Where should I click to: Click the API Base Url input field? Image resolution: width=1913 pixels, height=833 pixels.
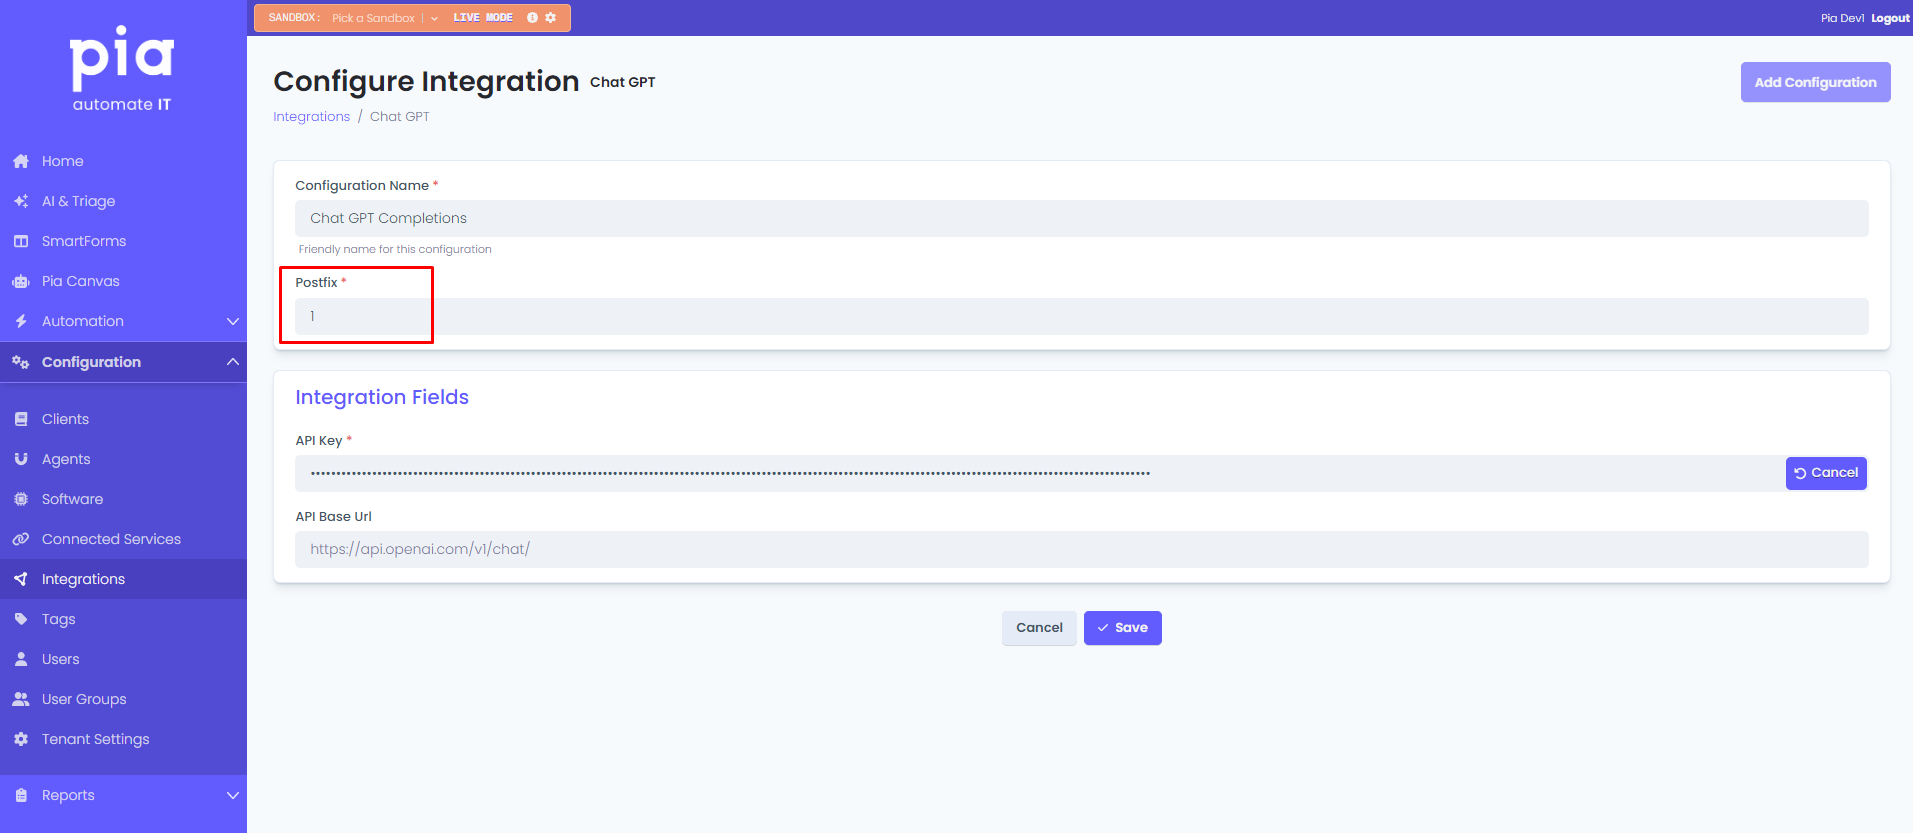(1081, 549)
